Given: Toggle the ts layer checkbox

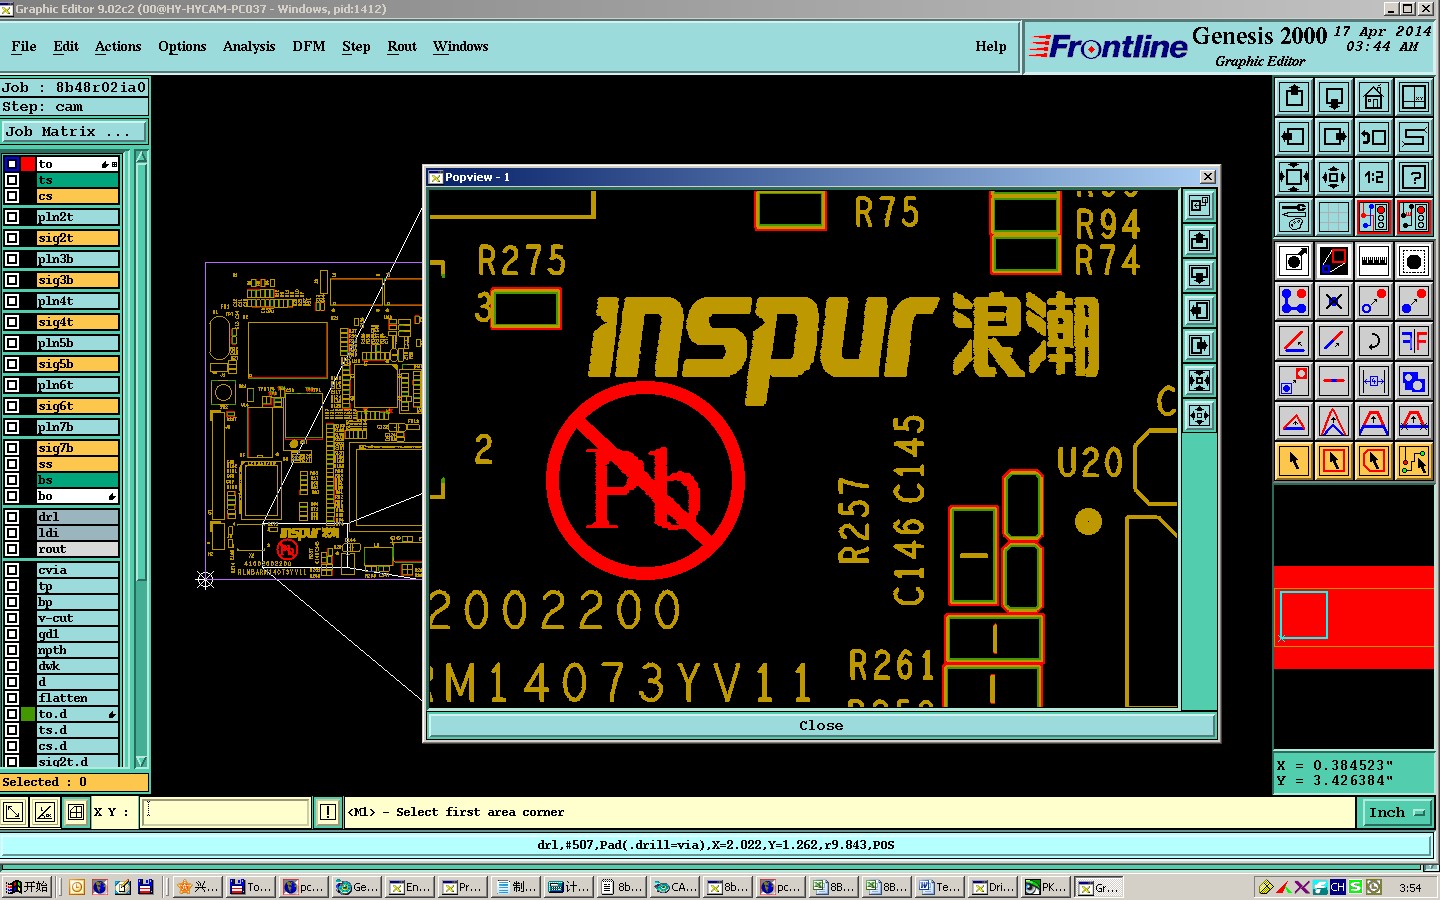Looking at the screenshot, I should click(12, 180).
